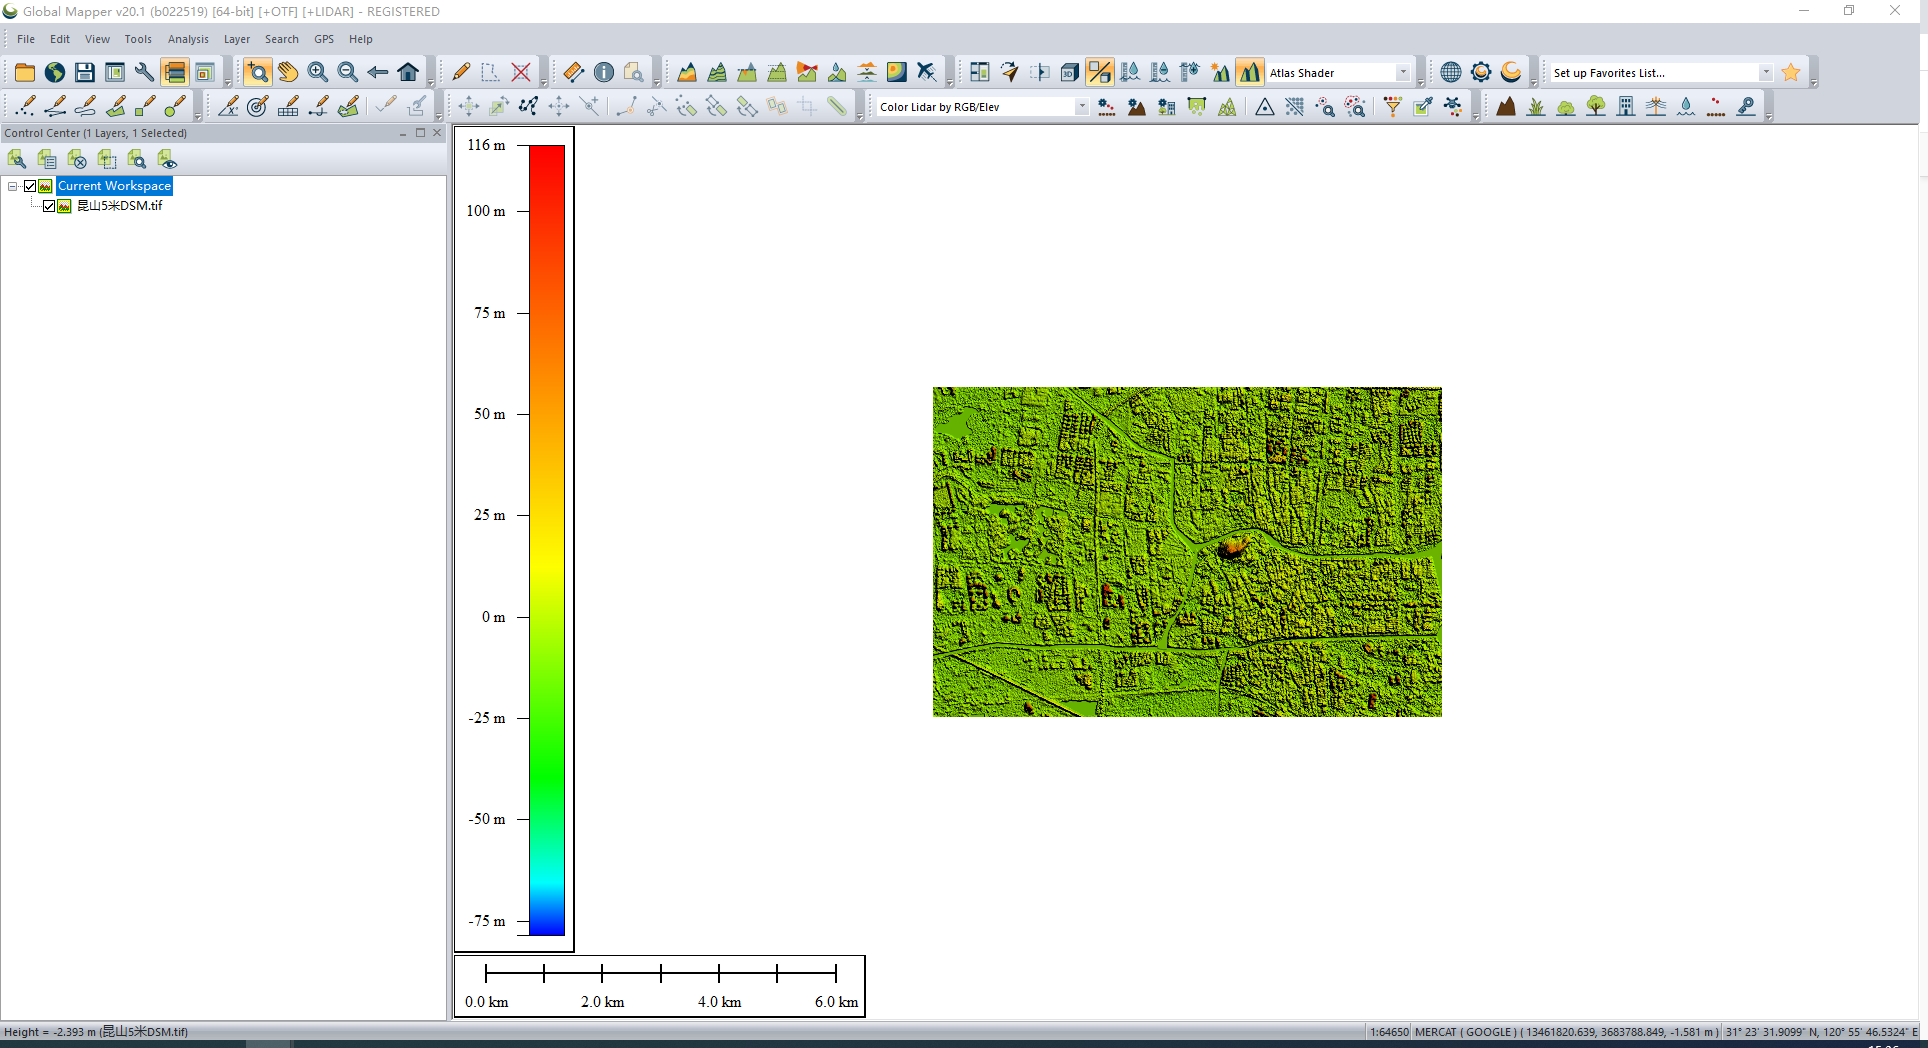Click the Zoom In magnifier icon
The image size is (1928, 1048).
(x=318, y=72)
